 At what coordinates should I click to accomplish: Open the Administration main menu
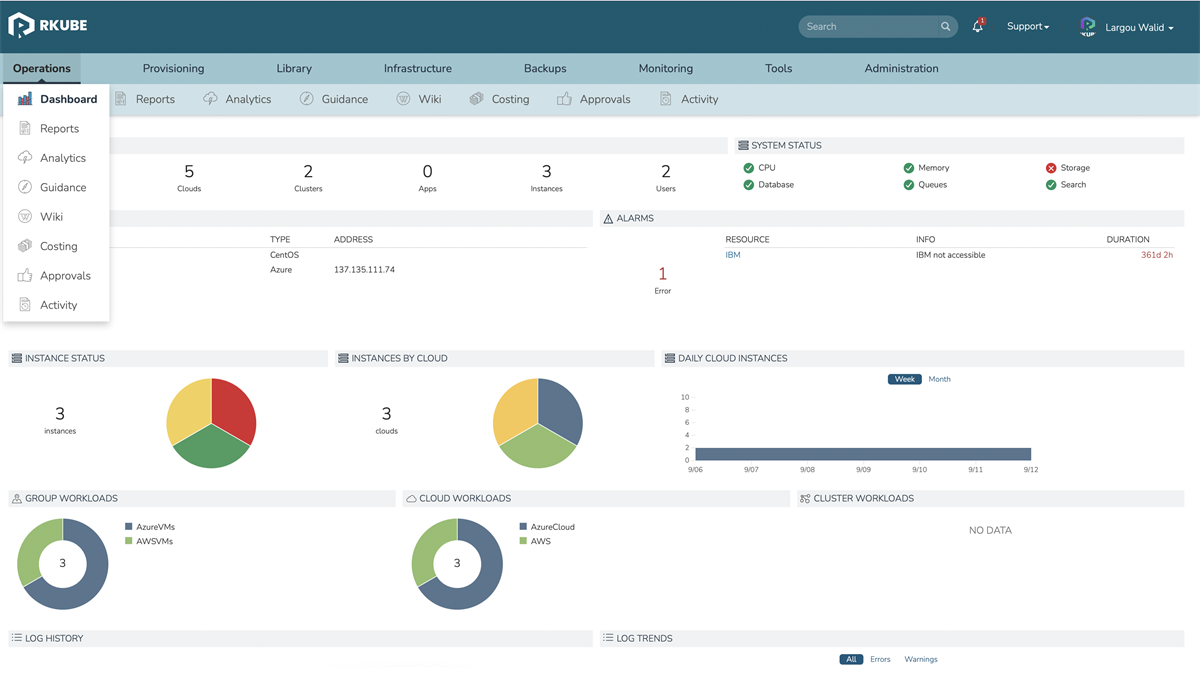tap(902, 68)
